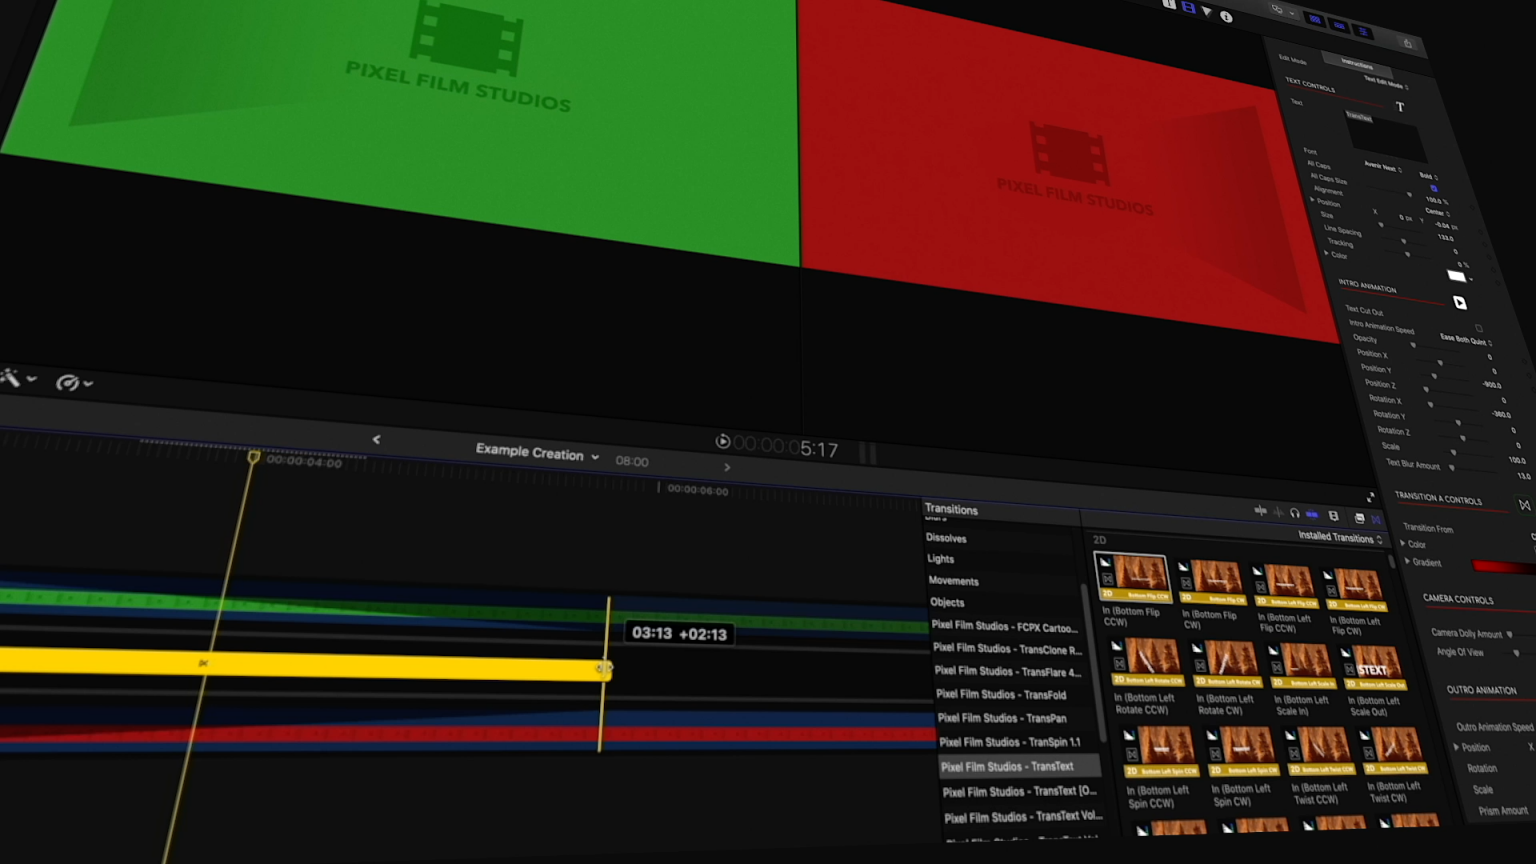Select In (Bottom Left Twist CW) thumbnail
Viewport: 1536px width, 864px height.
point(1394,752)
